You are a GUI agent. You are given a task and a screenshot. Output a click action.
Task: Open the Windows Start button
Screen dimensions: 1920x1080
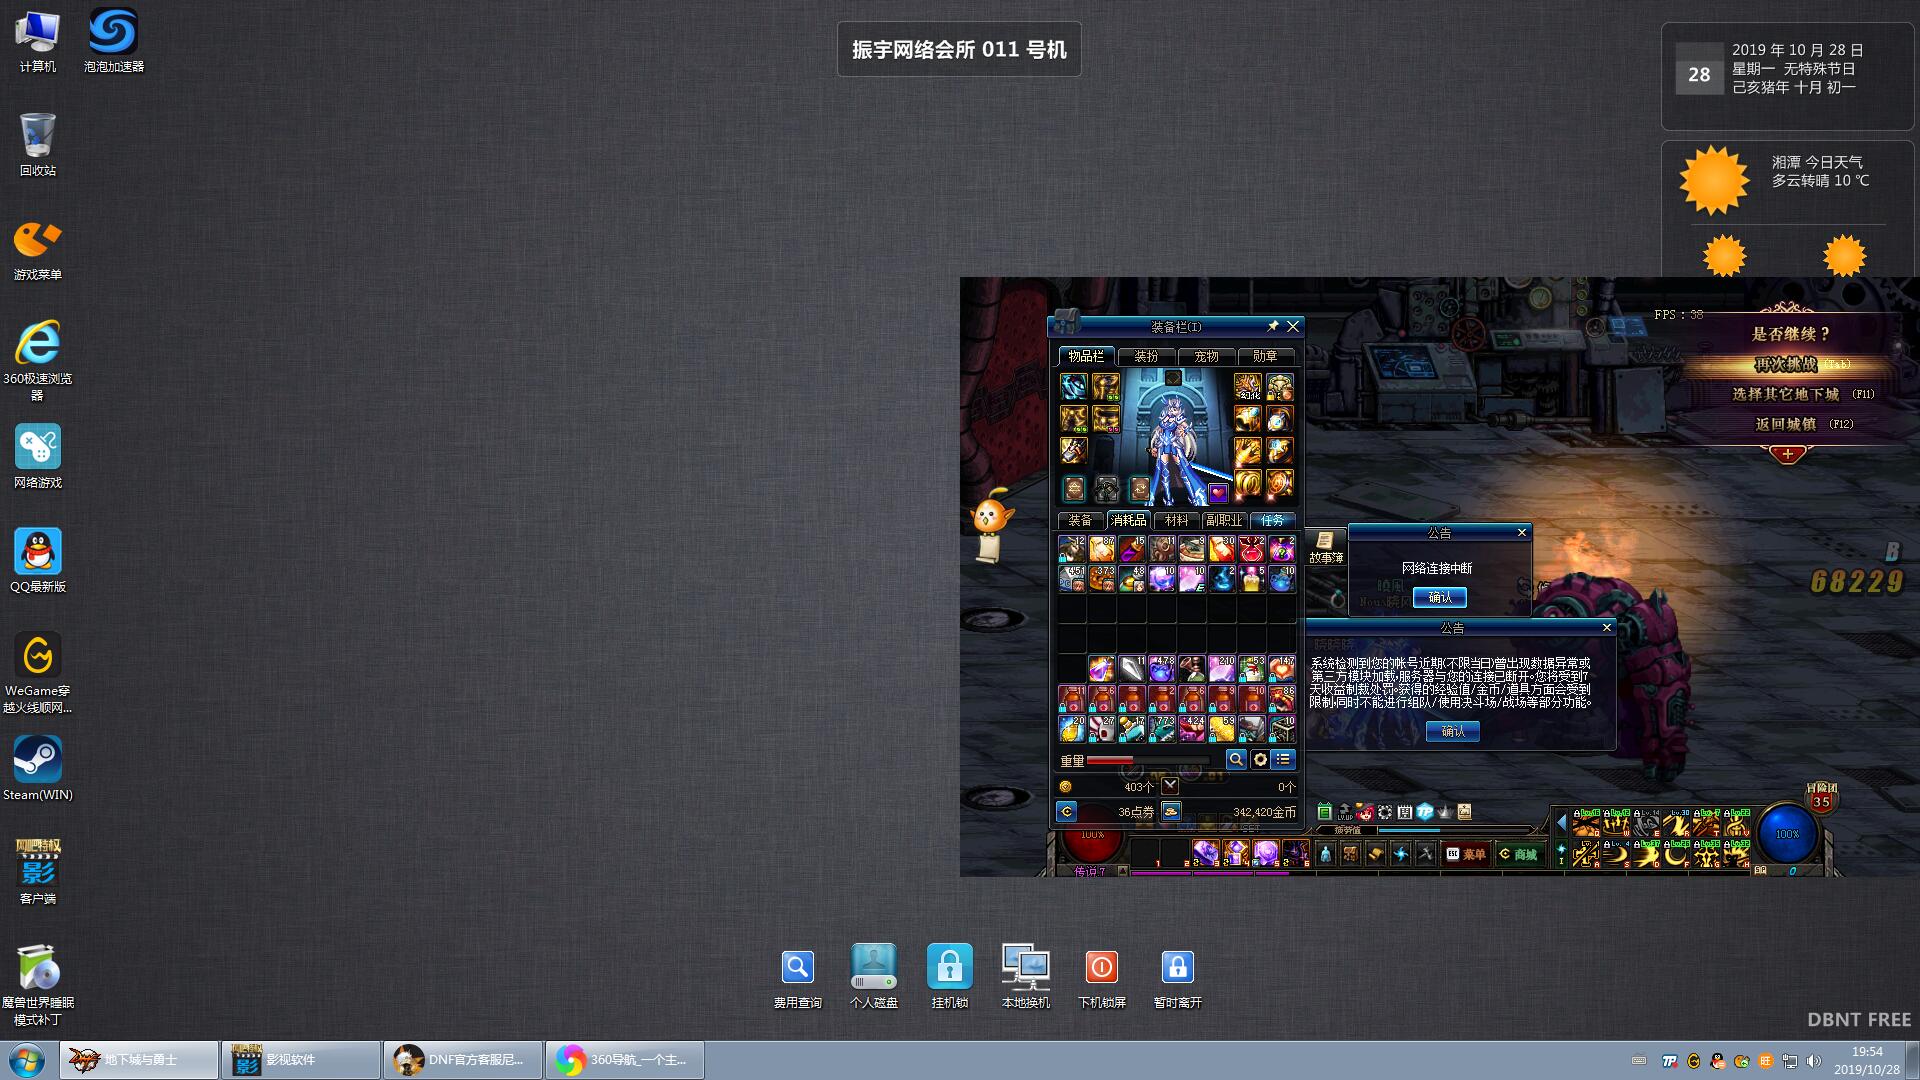(26, 1060)
